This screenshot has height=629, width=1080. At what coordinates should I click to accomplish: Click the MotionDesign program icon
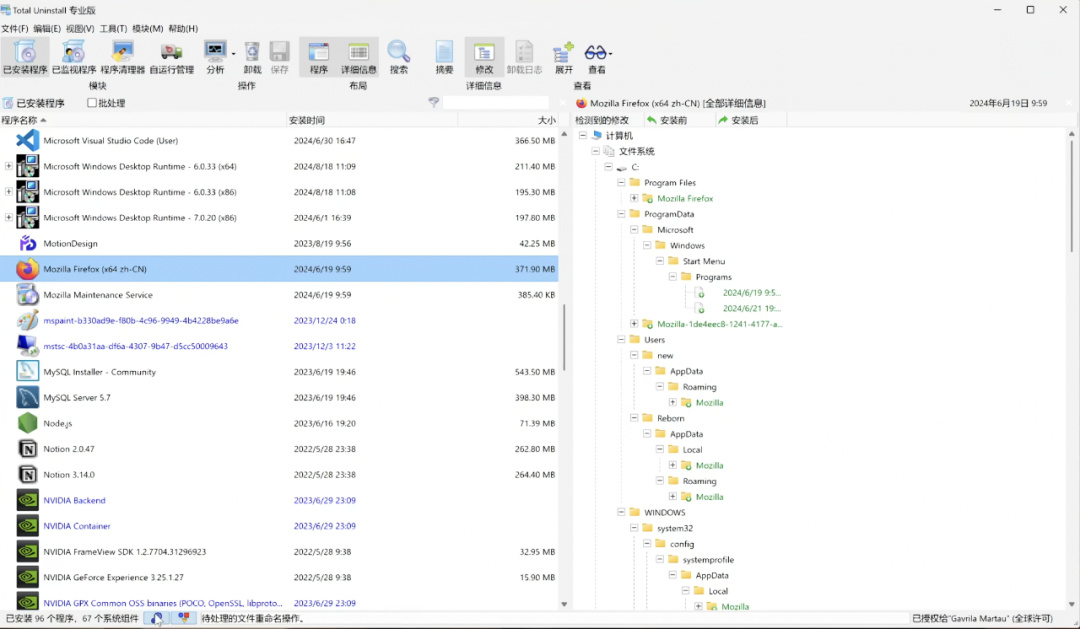click(28, 243)
